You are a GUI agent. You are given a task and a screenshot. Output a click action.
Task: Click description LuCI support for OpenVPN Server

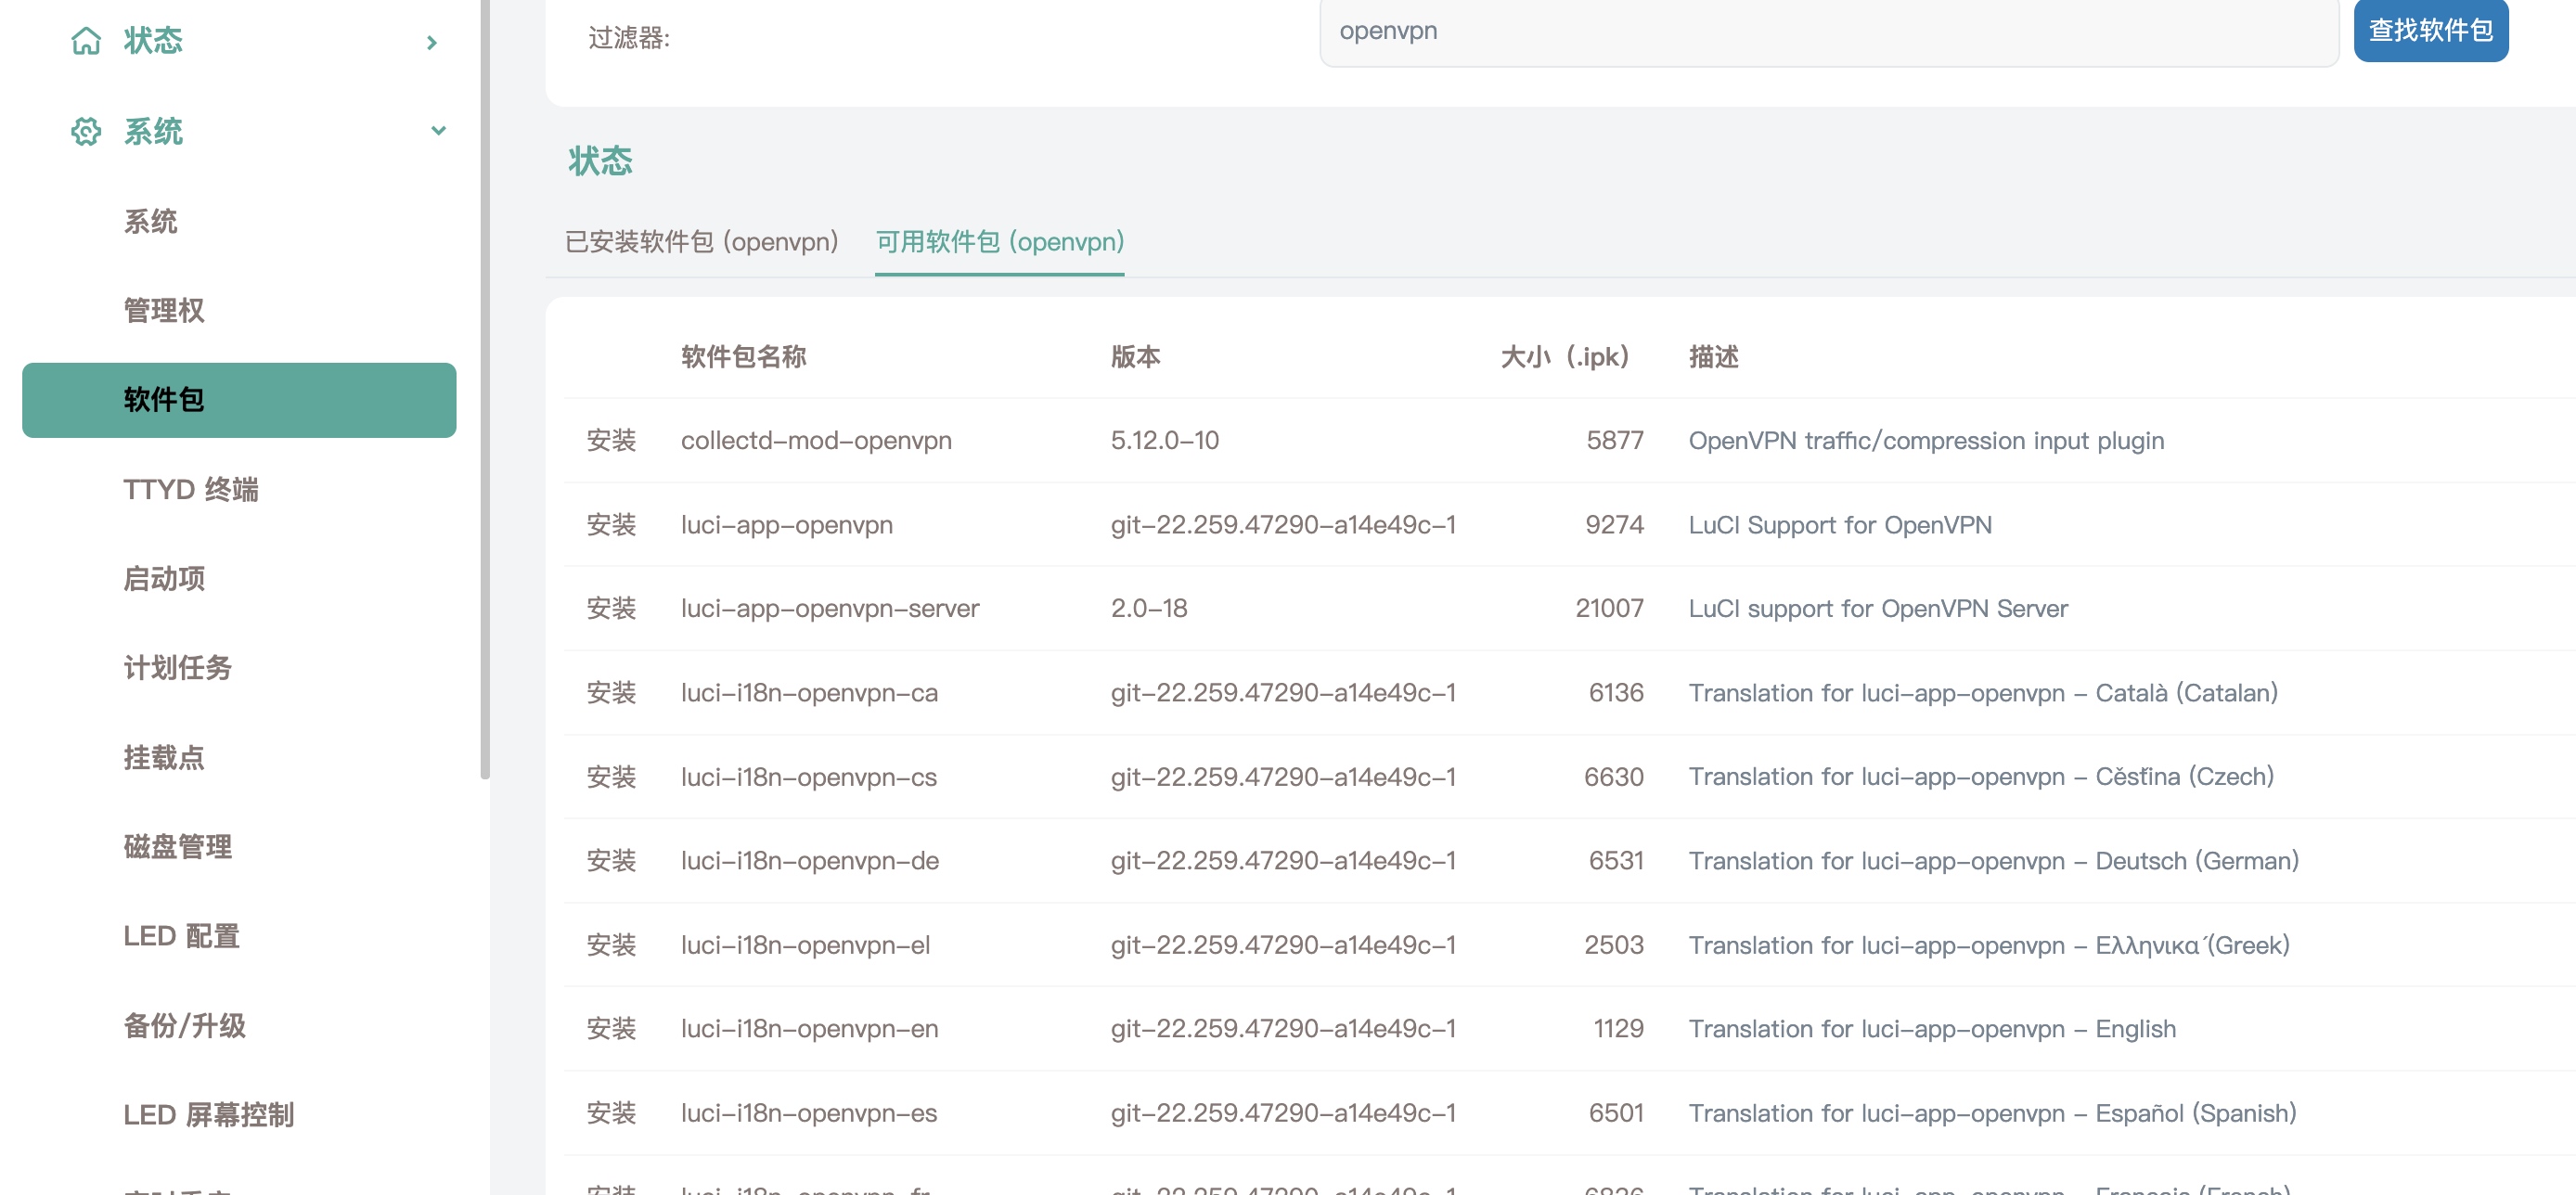[1878, 608]
